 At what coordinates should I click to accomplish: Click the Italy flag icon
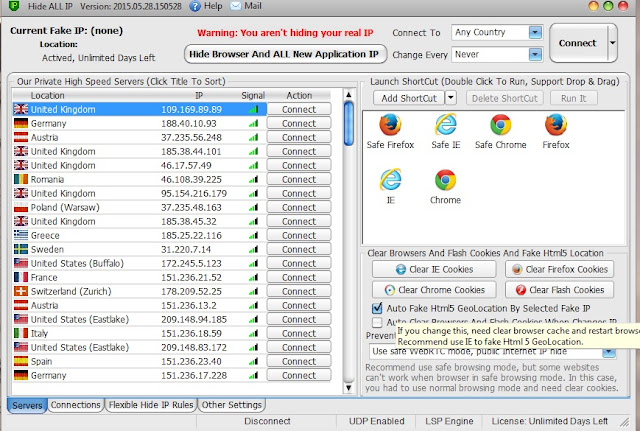(x=21, y=333)
